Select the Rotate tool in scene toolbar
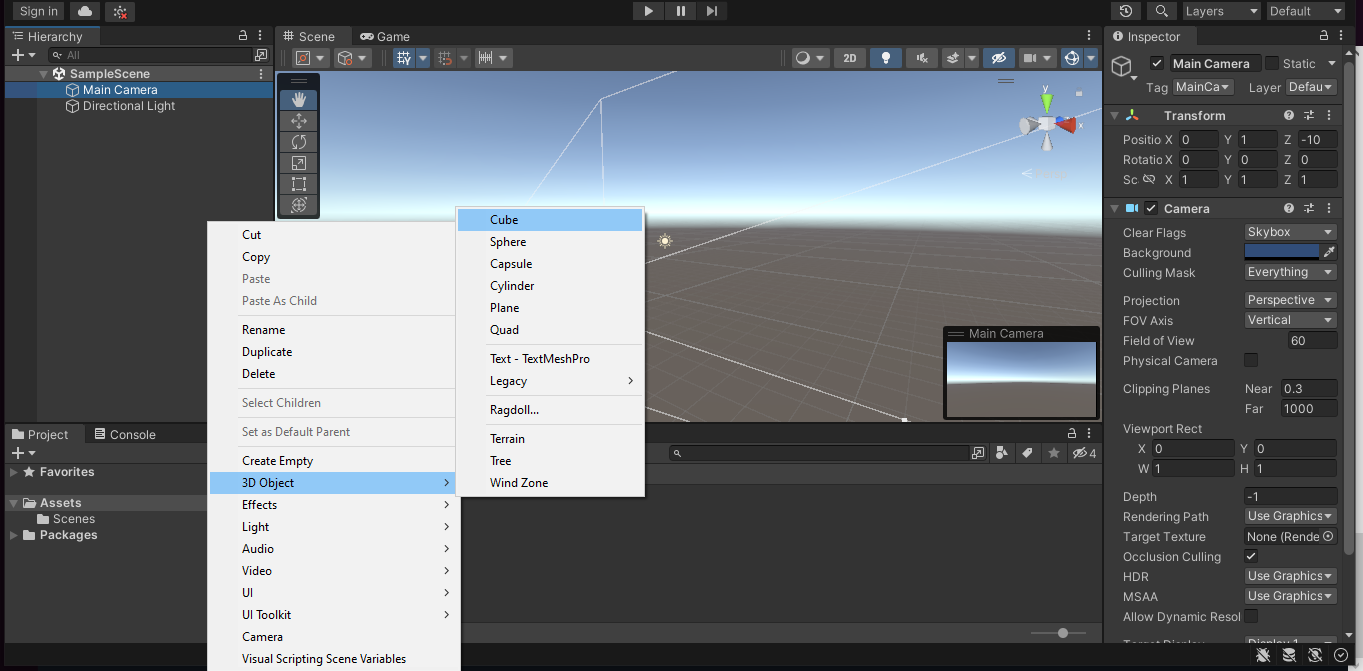This screenshot has width=1363, height=671. (298, 142)
